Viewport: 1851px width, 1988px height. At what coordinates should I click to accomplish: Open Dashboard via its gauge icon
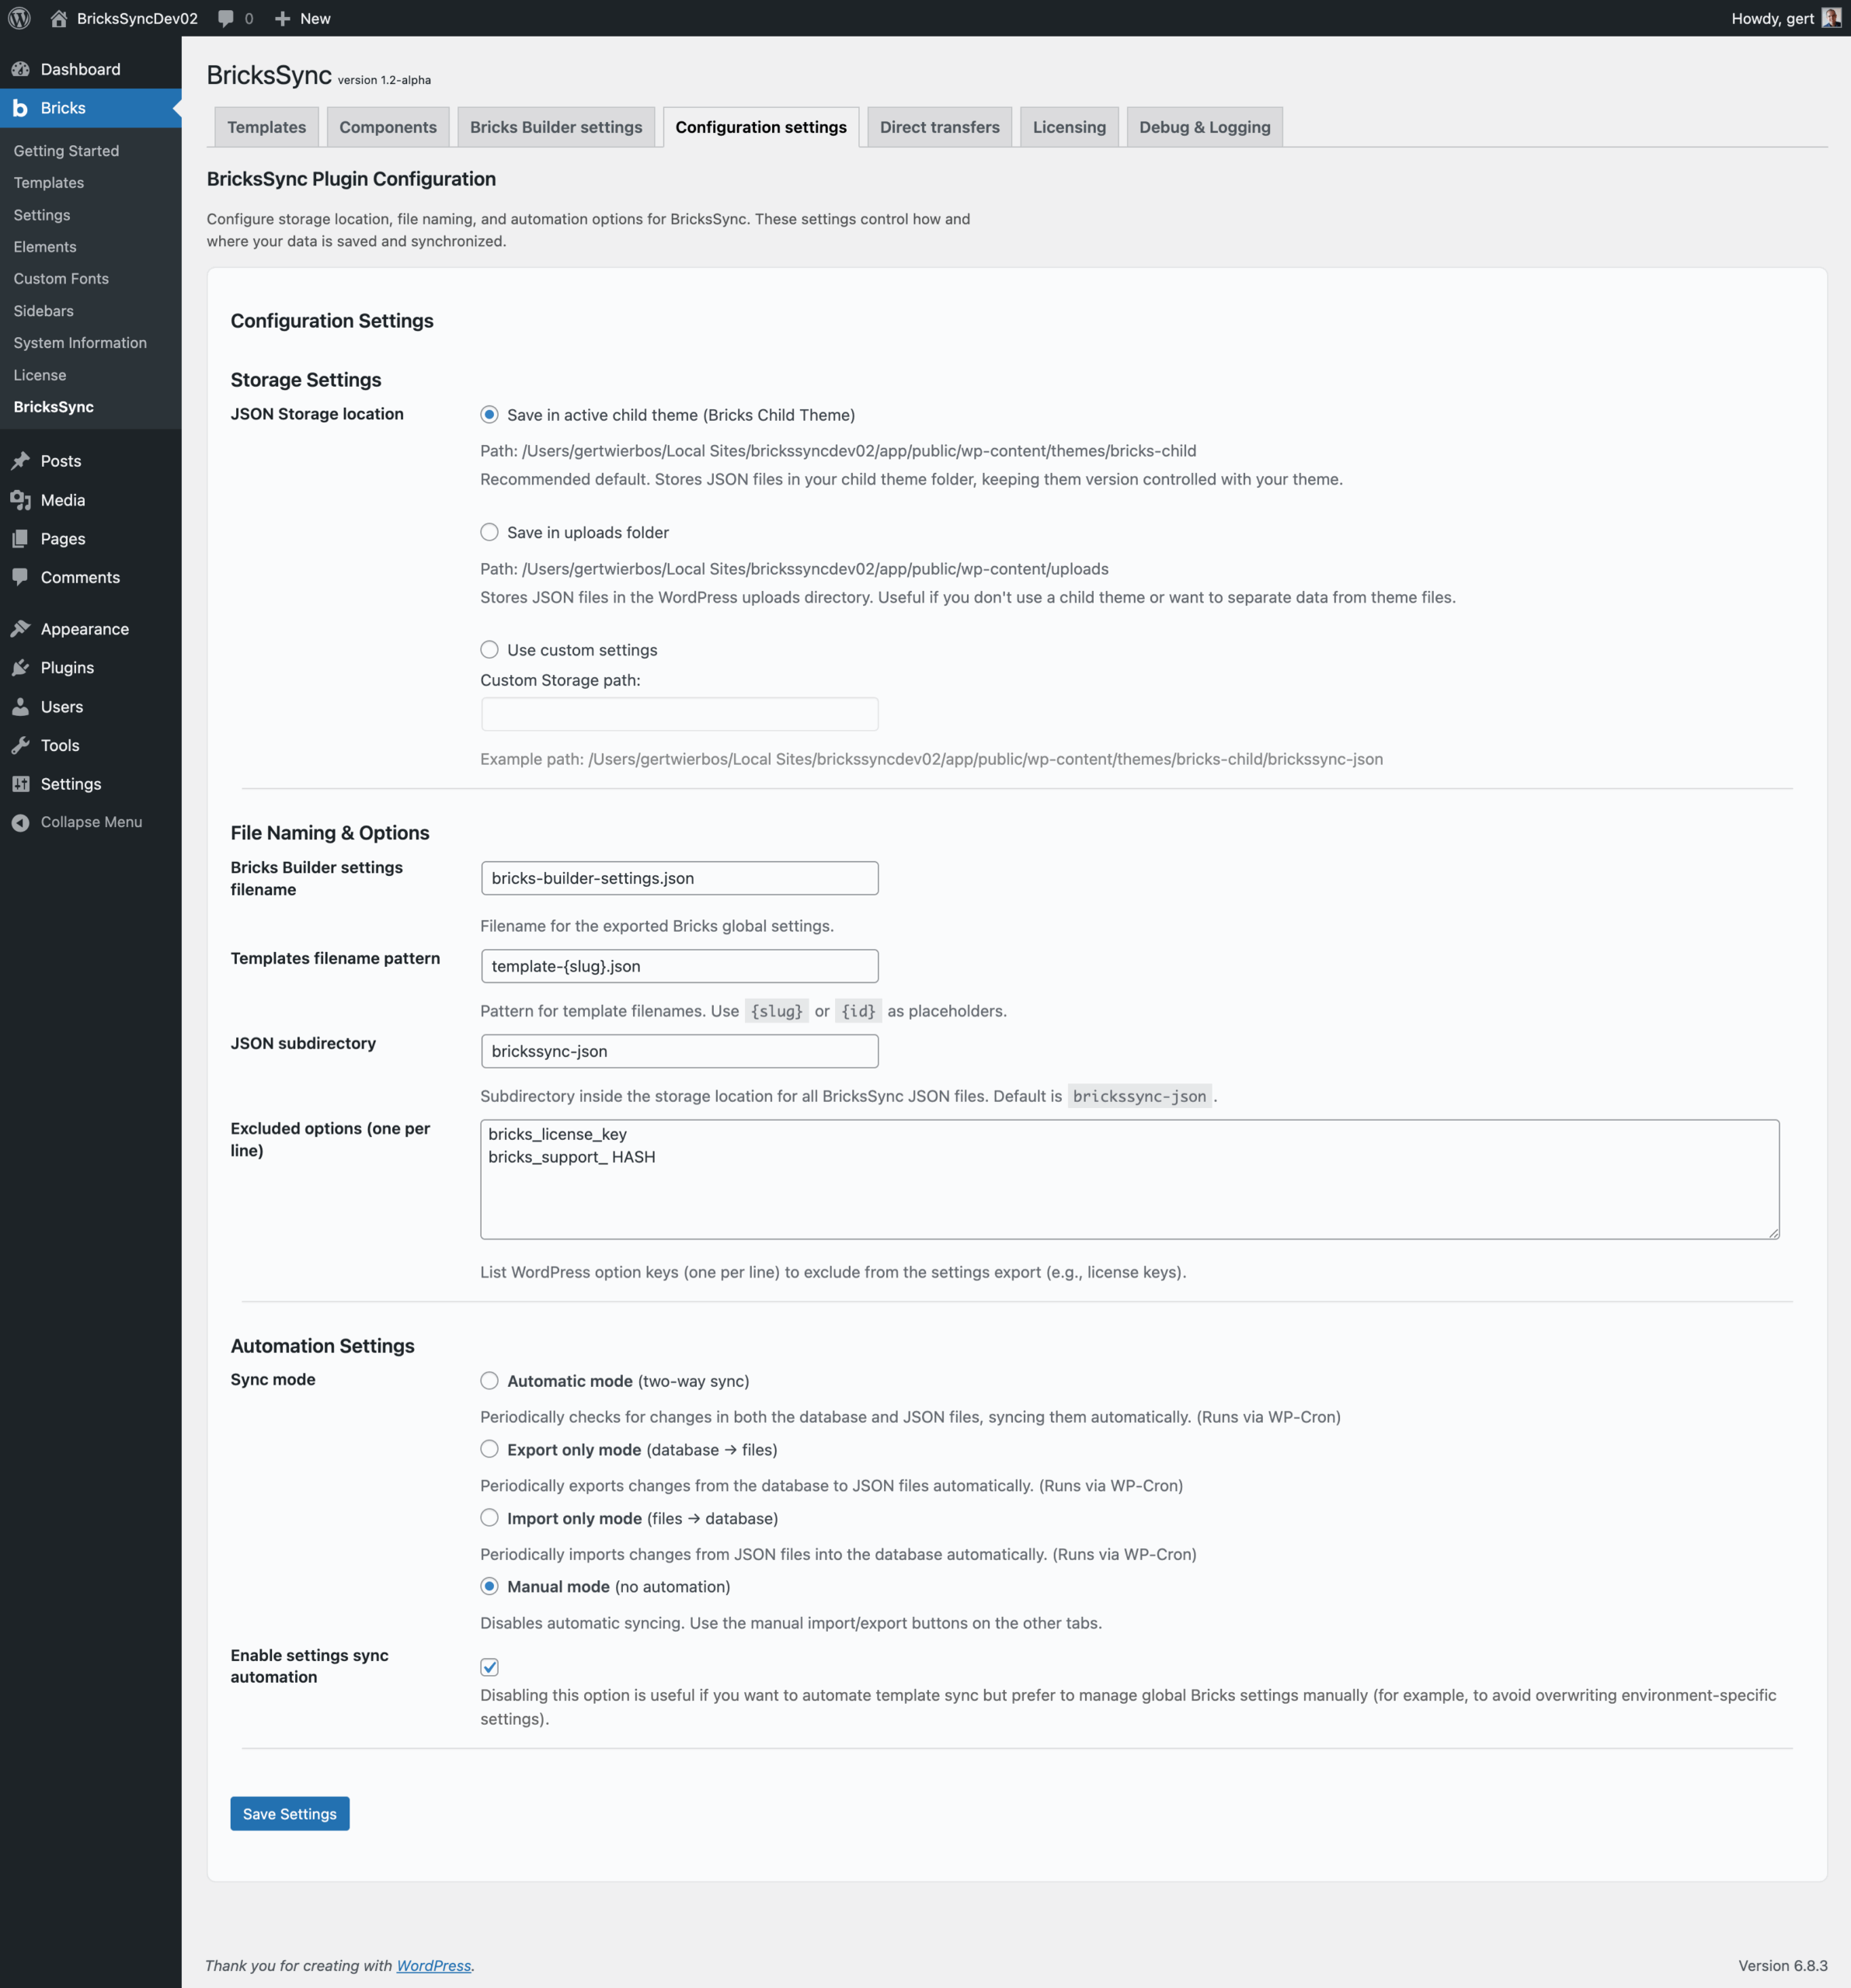pyautogui.click(x=20, y=69)
